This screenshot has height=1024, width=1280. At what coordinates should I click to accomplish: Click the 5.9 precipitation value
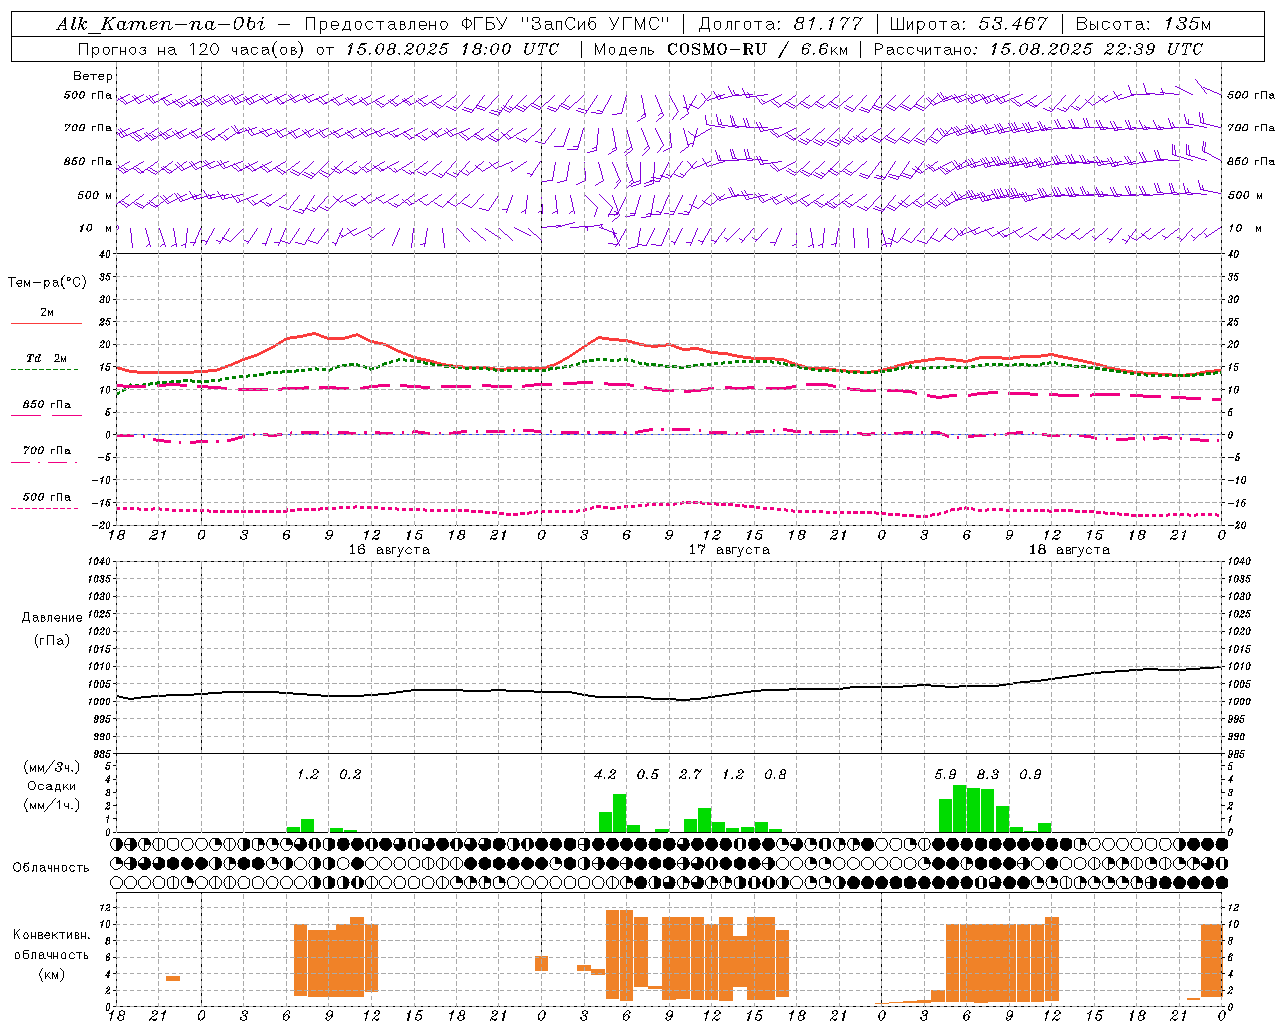(945, 774)
